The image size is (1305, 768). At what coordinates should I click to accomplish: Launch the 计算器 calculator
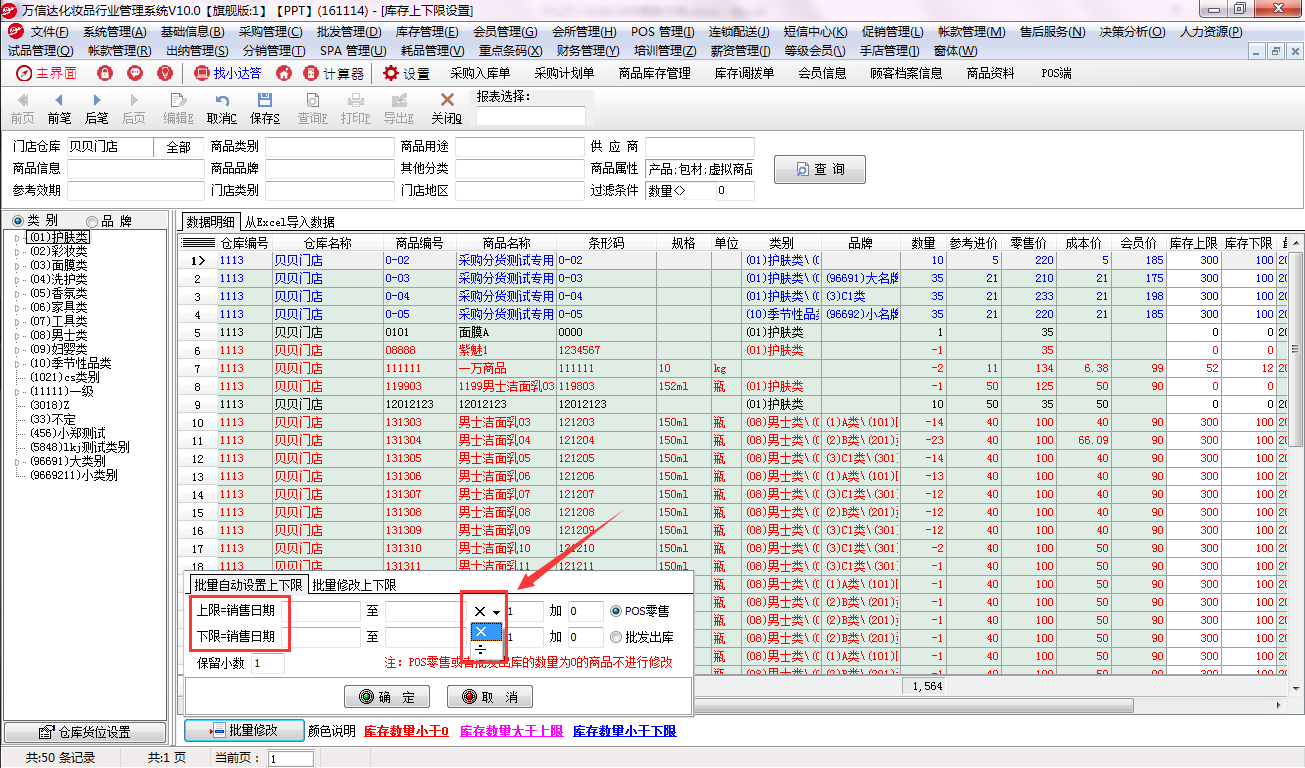click(x=334, y=73)
